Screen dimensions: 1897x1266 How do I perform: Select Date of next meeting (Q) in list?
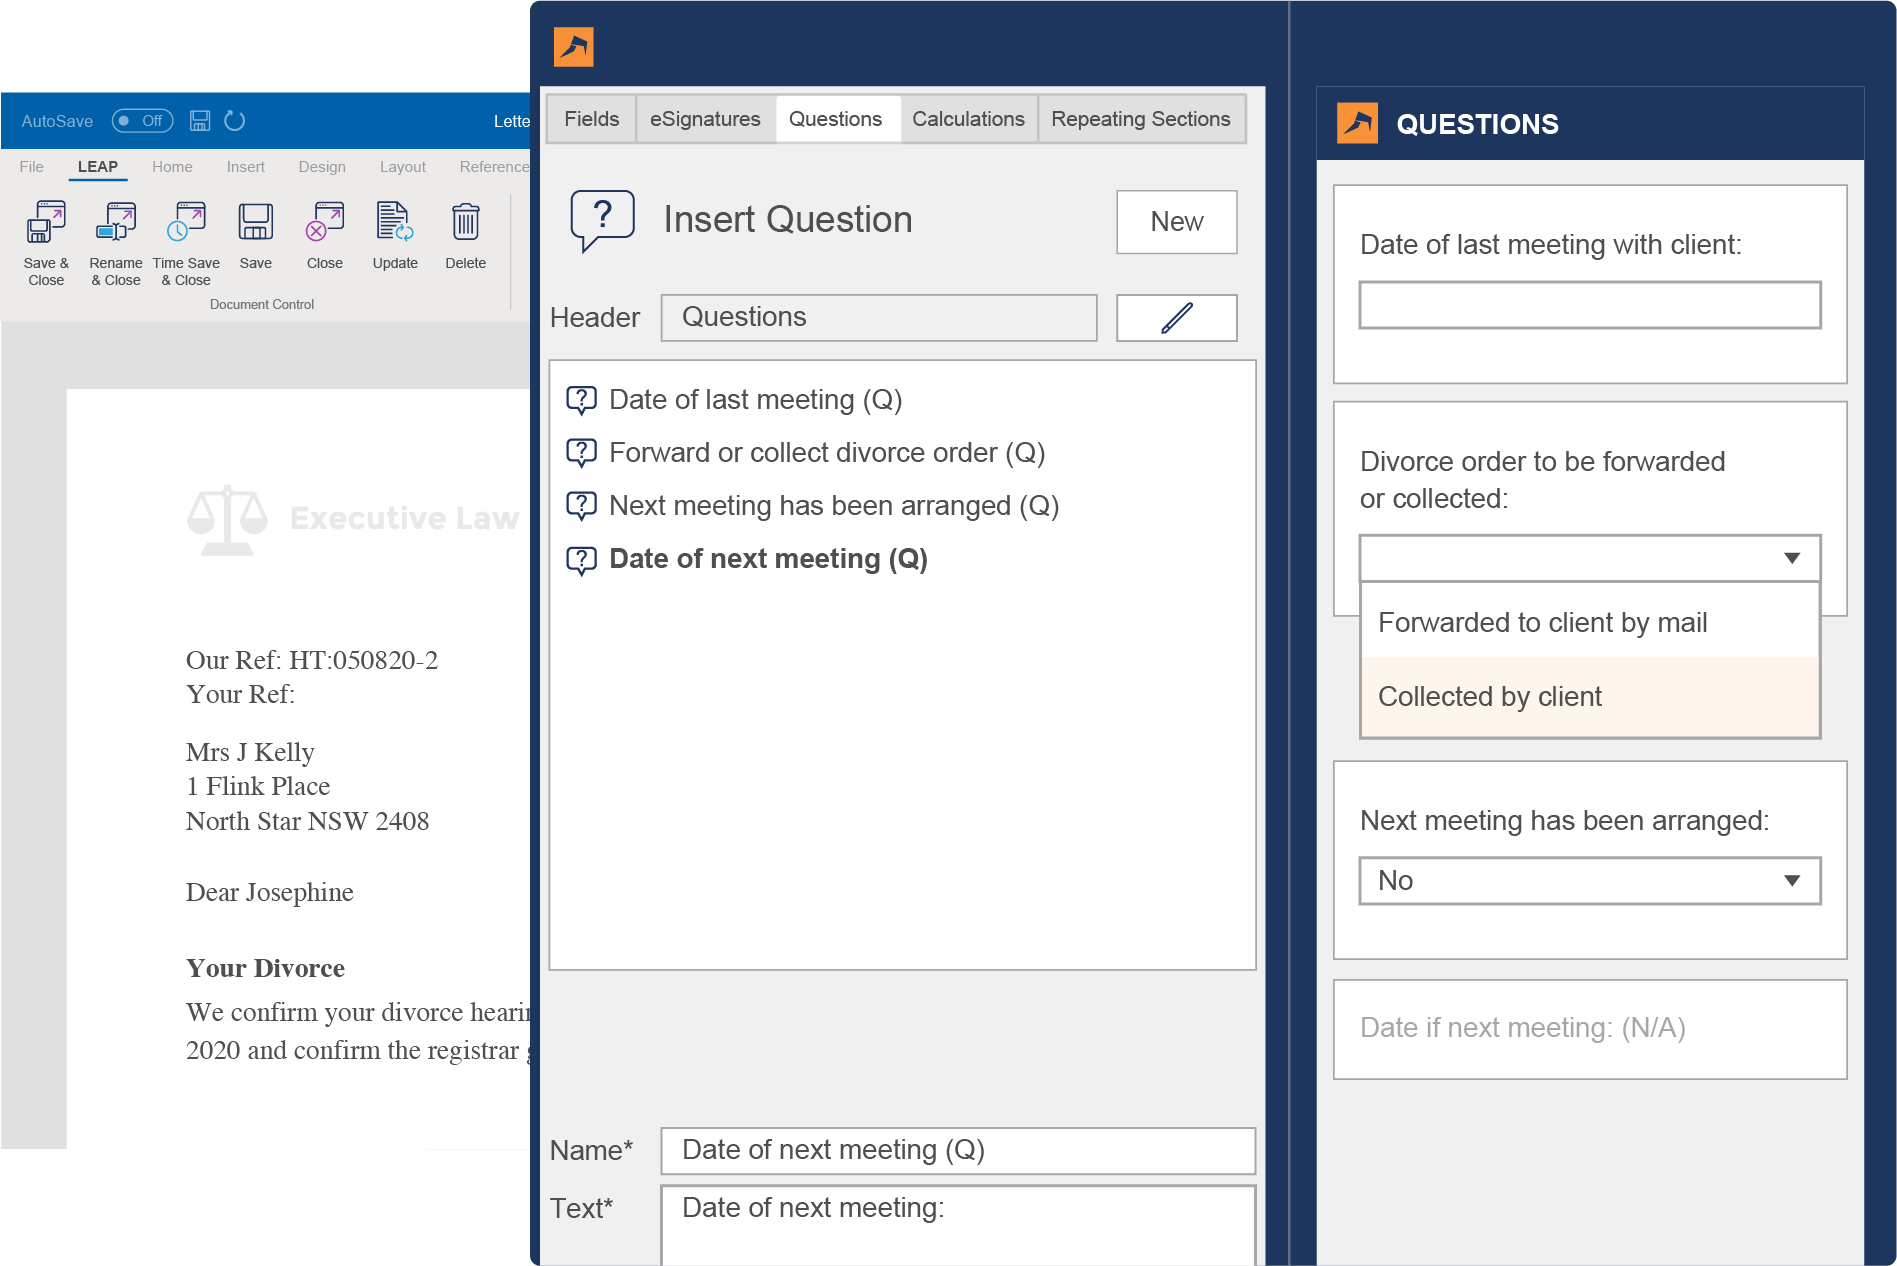(768, 560)
